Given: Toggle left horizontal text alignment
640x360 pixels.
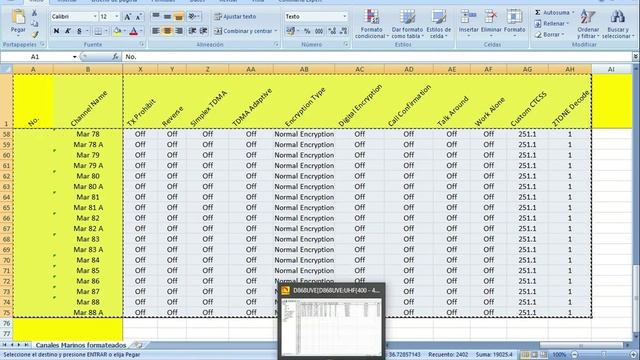Looking at the screenshot, I should (x=156, y=31).
